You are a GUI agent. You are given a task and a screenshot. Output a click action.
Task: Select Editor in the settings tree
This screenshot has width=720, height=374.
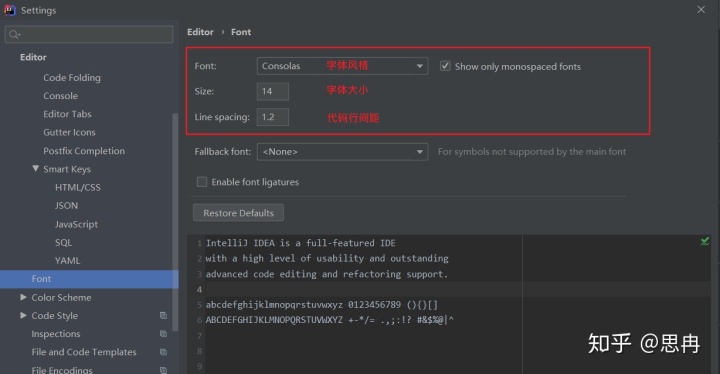coord(33,57)
